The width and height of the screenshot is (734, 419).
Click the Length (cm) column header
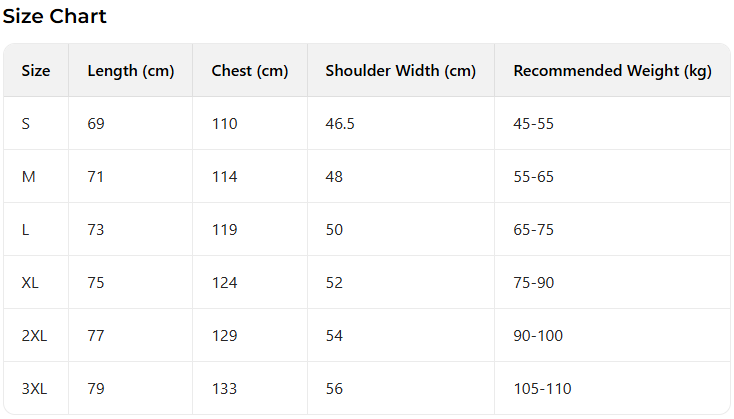tap(130, 71)
